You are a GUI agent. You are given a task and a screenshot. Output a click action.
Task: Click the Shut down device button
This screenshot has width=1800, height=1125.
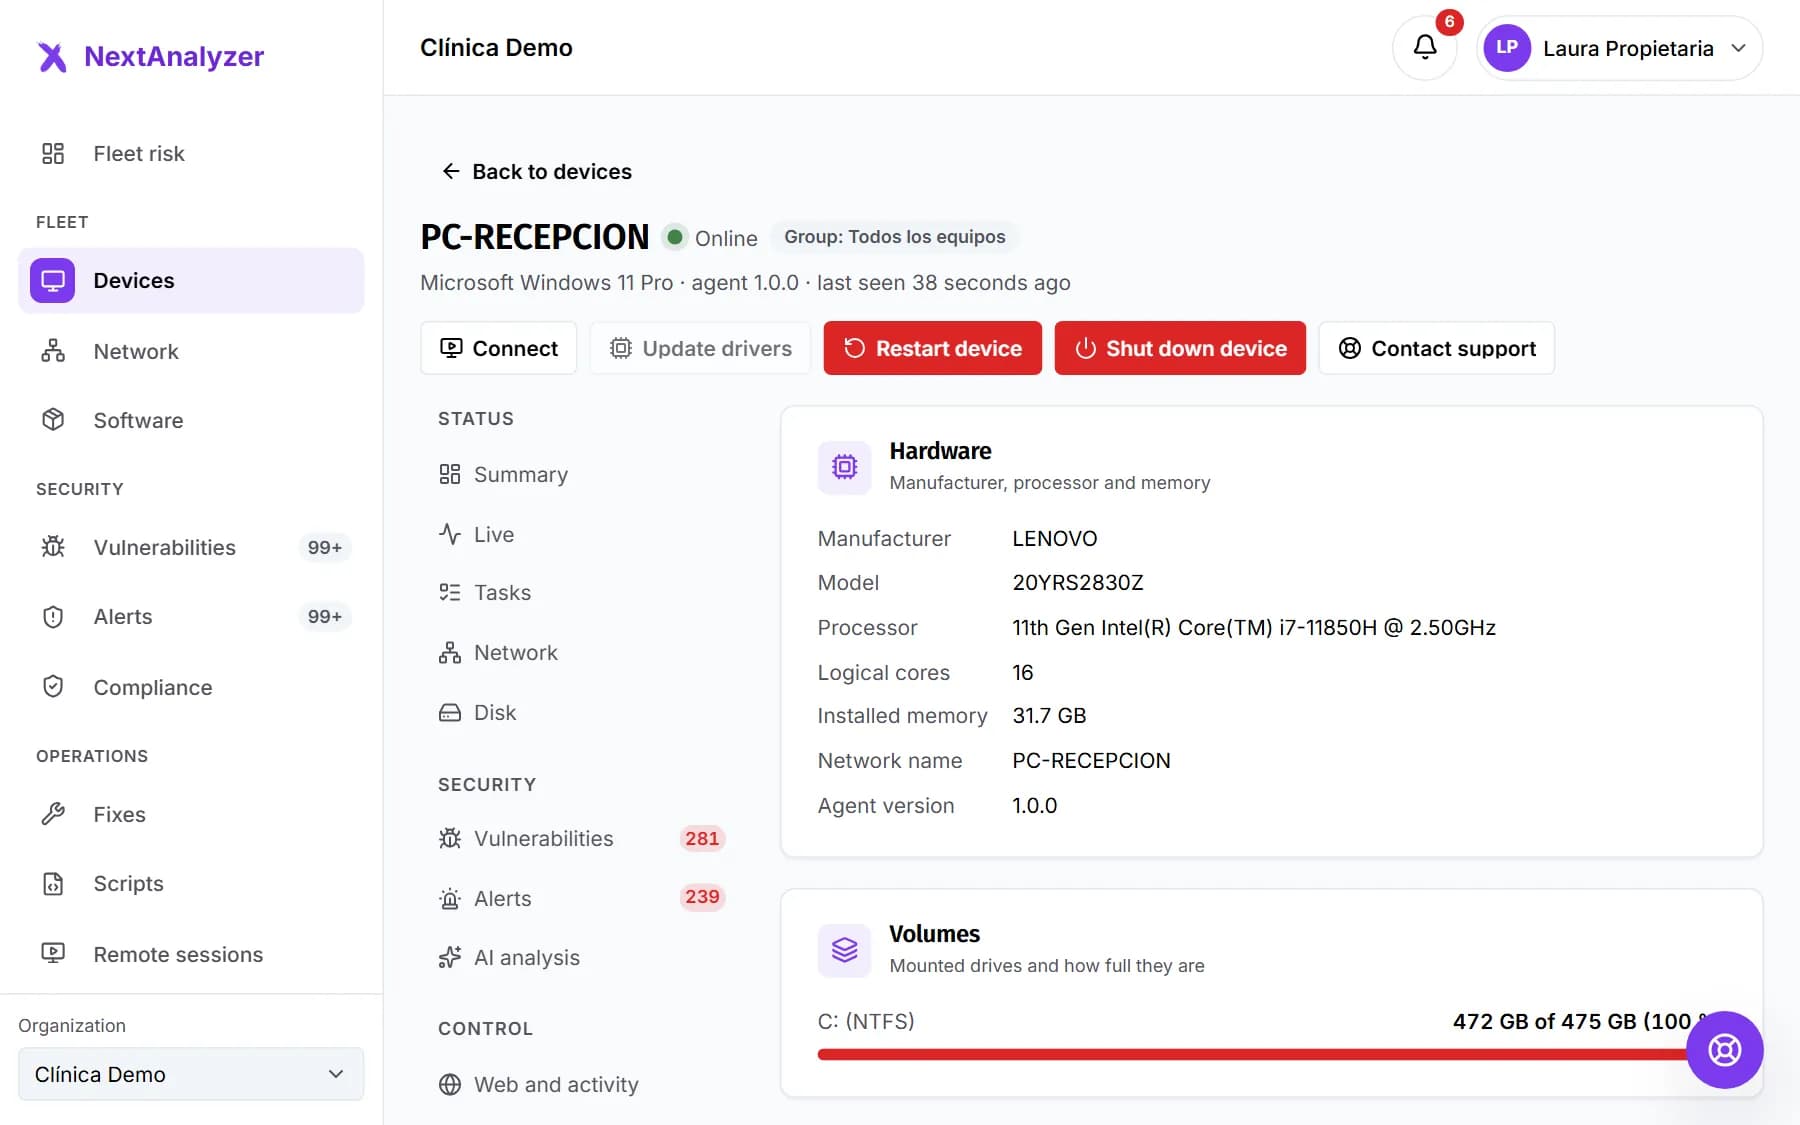coord(1180,348)
